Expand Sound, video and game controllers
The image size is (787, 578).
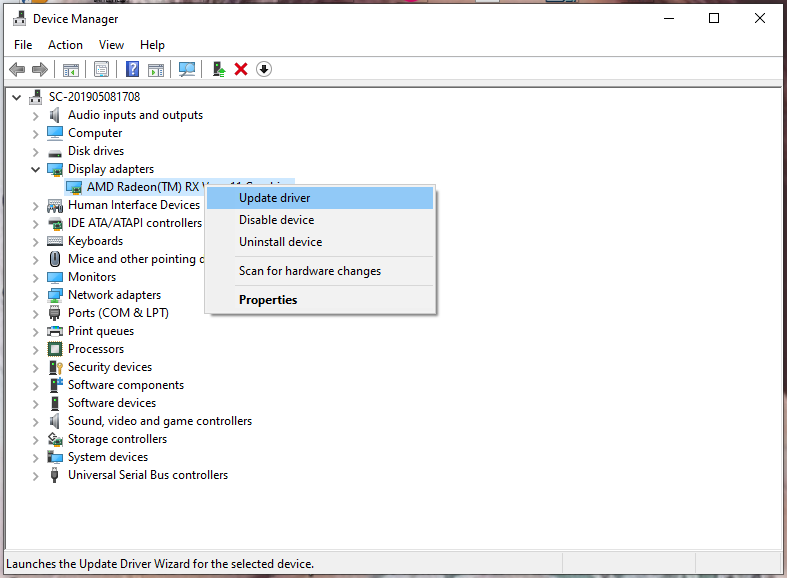click(35, 422)
